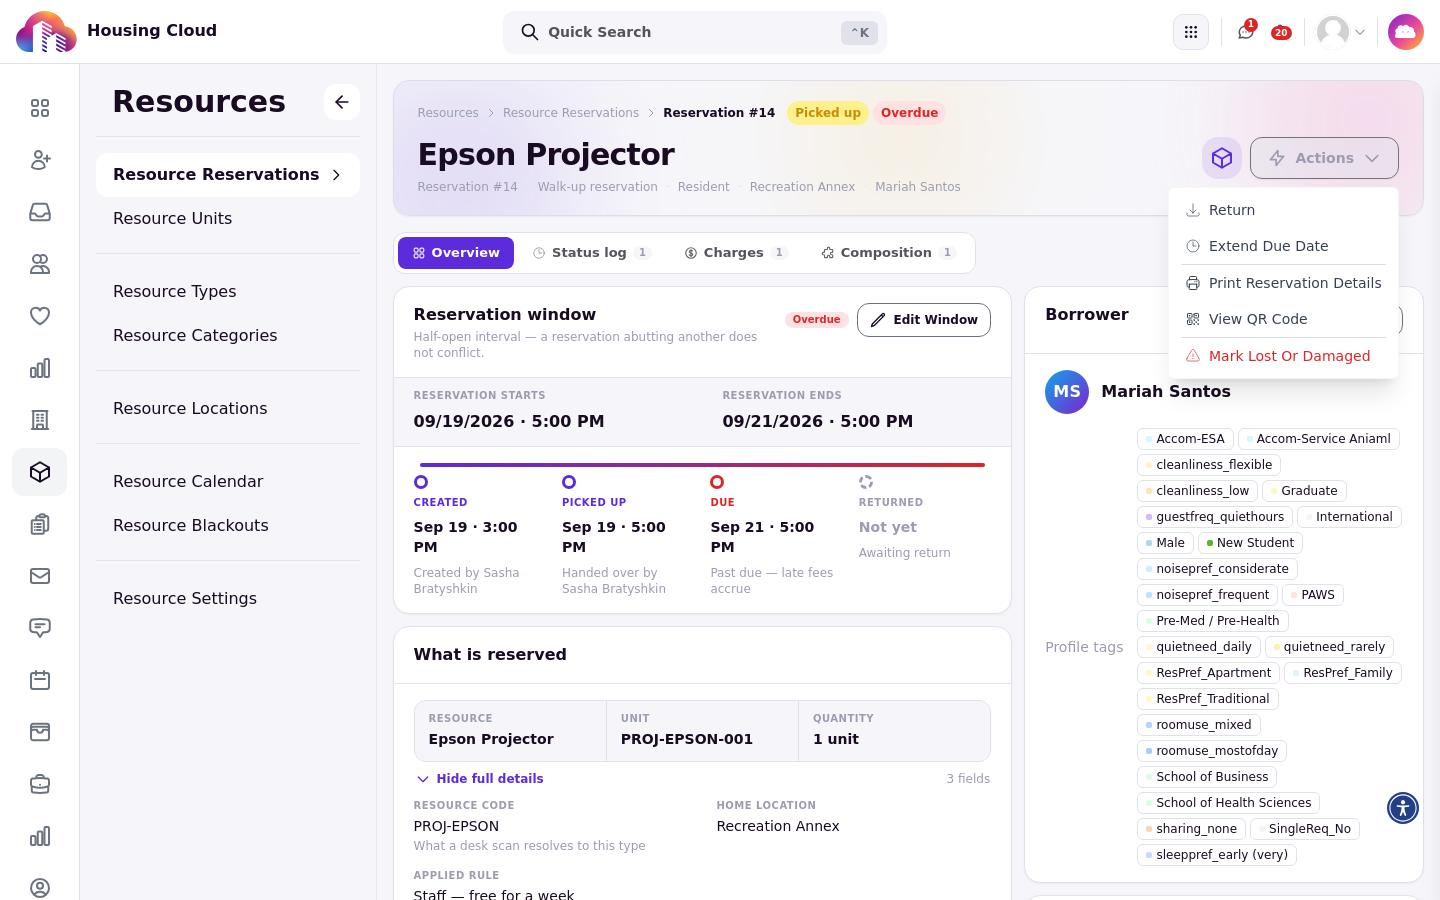Screen dimensions: 1440x900
Task: Open the dashboard grid icon in sidebar
Action: point(40,108)
